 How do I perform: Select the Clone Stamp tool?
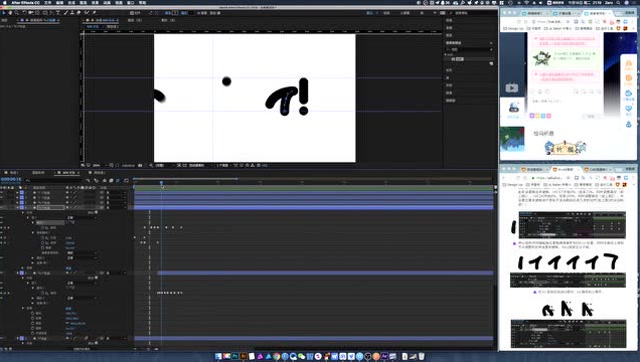click(x=72, y=13)
